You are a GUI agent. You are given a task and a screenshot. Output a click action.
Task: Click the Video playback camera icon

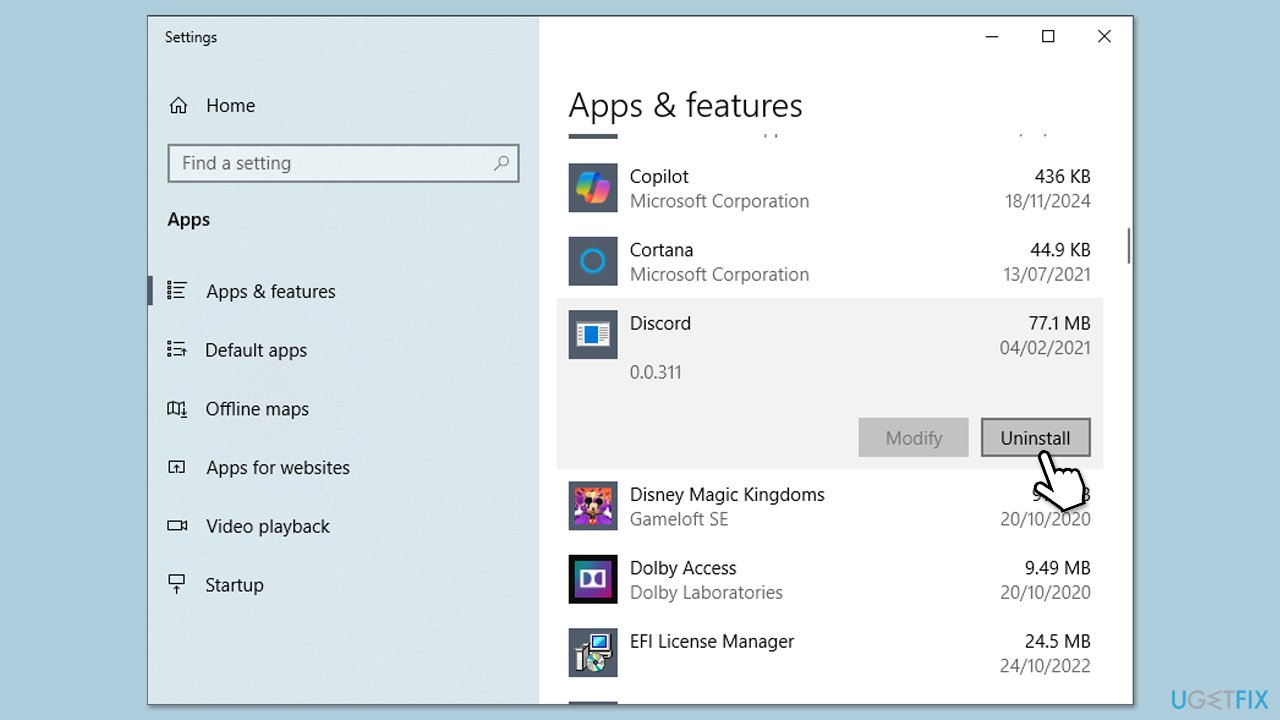(177, 526)
